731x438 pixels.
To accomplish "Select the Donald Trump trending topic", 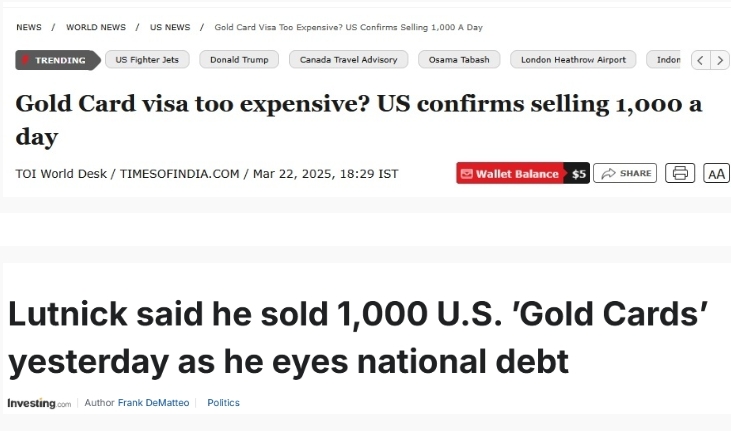I will 240,60.
